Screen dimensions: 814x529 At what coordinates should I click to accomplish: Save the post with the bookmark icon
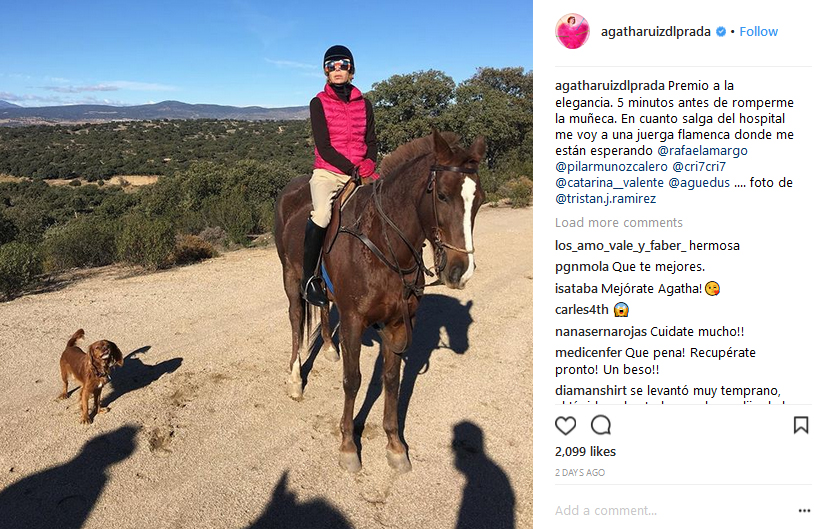click(801, 425)
